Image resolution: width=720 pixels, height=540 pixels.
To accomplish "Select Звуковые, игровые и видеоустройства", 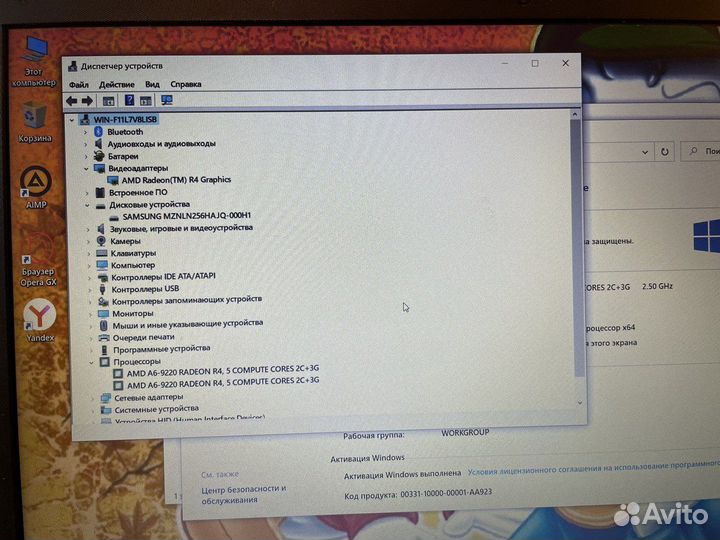I will coord(181,228).
